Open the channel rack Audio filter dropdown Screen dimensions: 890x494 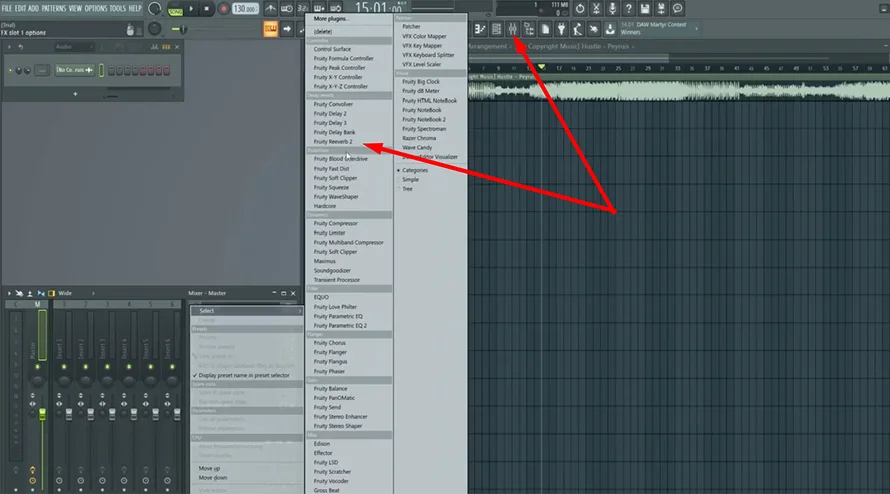tap(74, 47)
